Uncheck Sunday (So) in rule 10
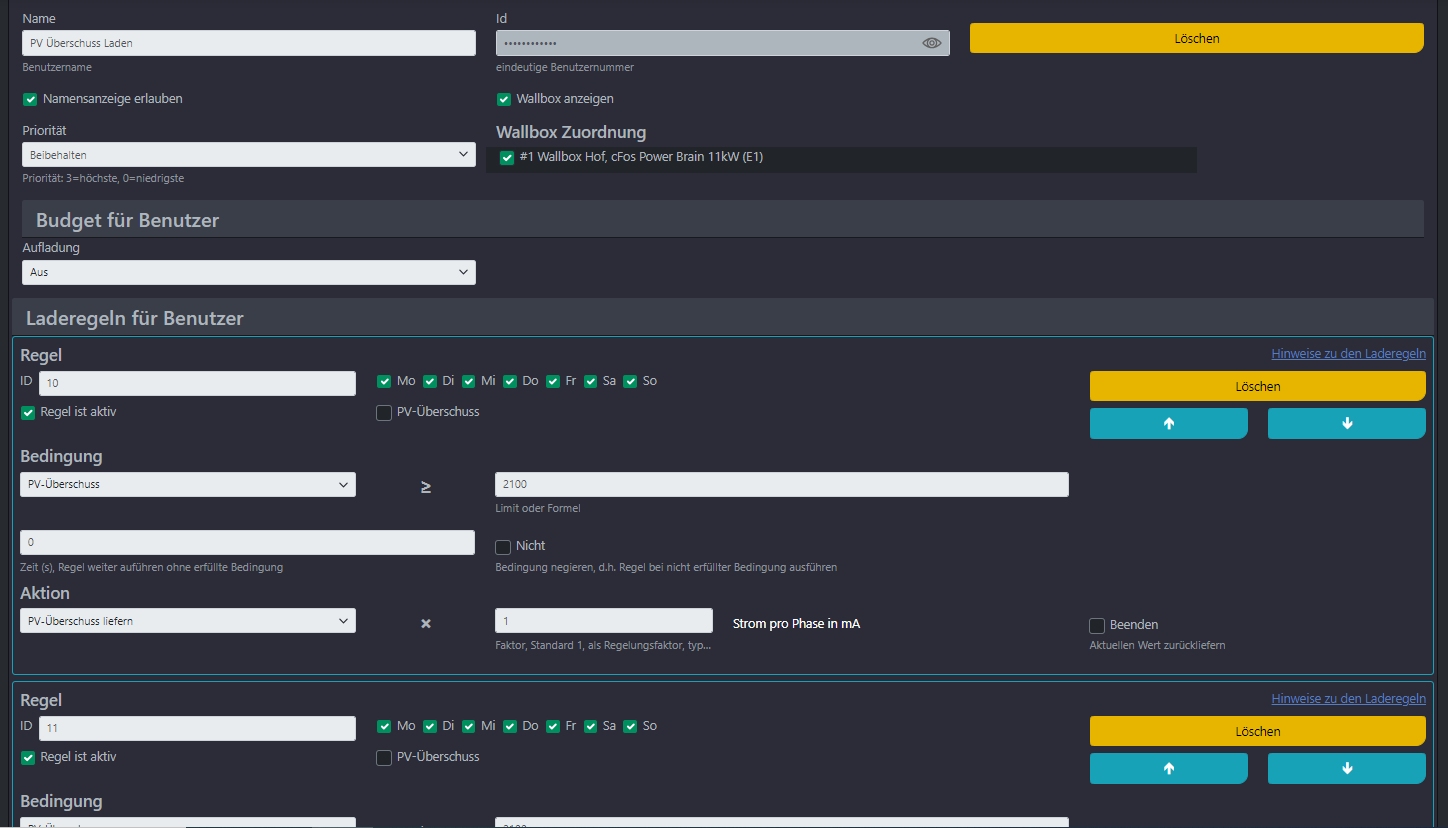This screenshot has width=1448, height=828. pyautogui.click(x=630, y=381)
